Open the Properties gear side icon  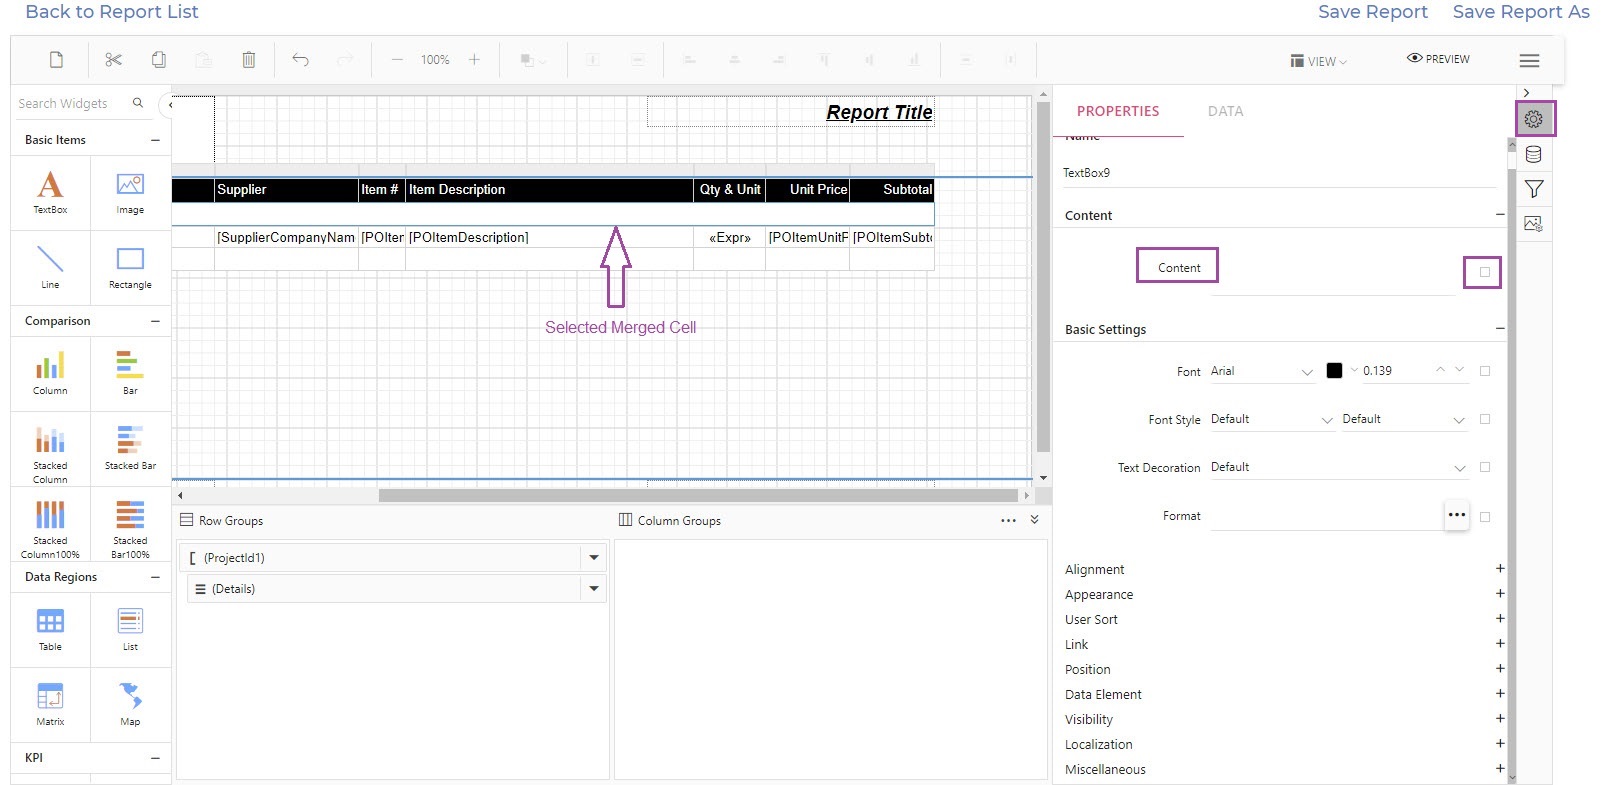(1534, 119)
